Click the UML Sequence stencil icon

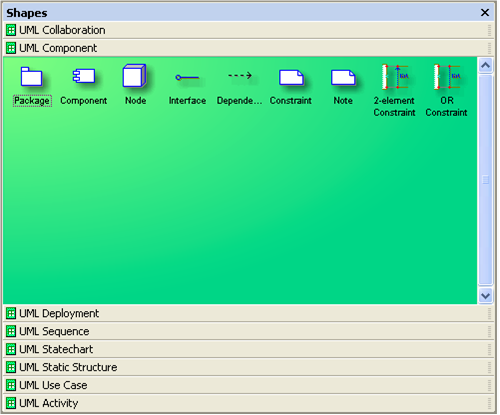point(11,332)
